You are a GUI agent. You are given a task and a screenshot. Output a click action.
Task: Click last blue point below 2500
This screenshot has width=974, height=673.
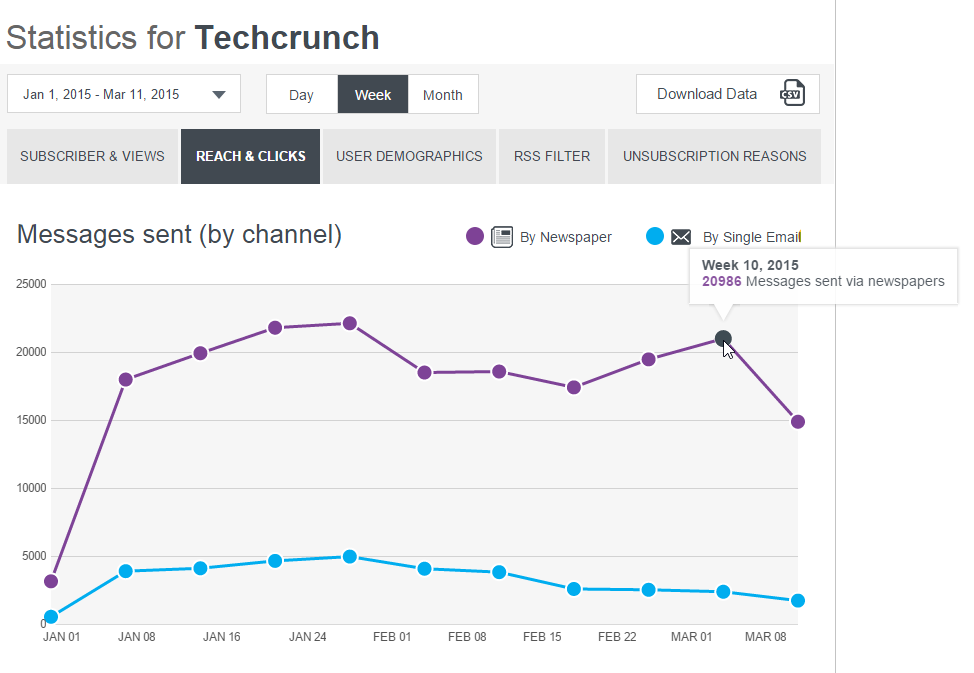tap(798, 601)
